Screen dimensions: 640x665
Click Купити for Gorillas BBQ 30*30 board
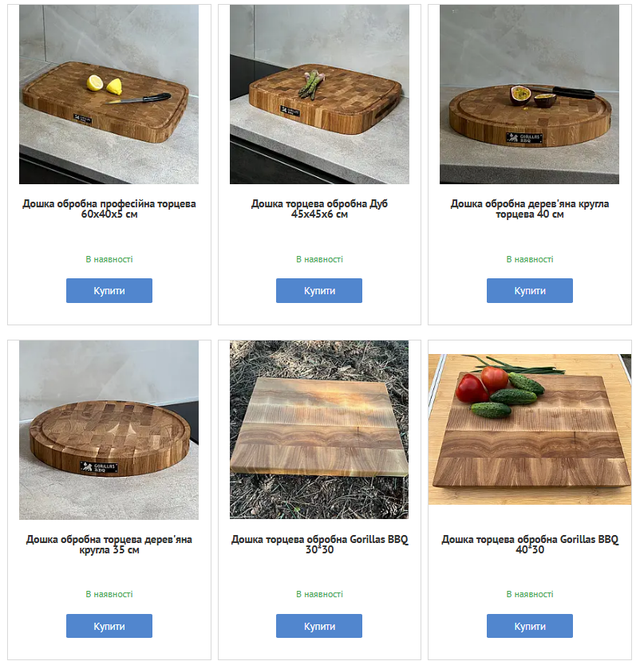pos(319,626)
